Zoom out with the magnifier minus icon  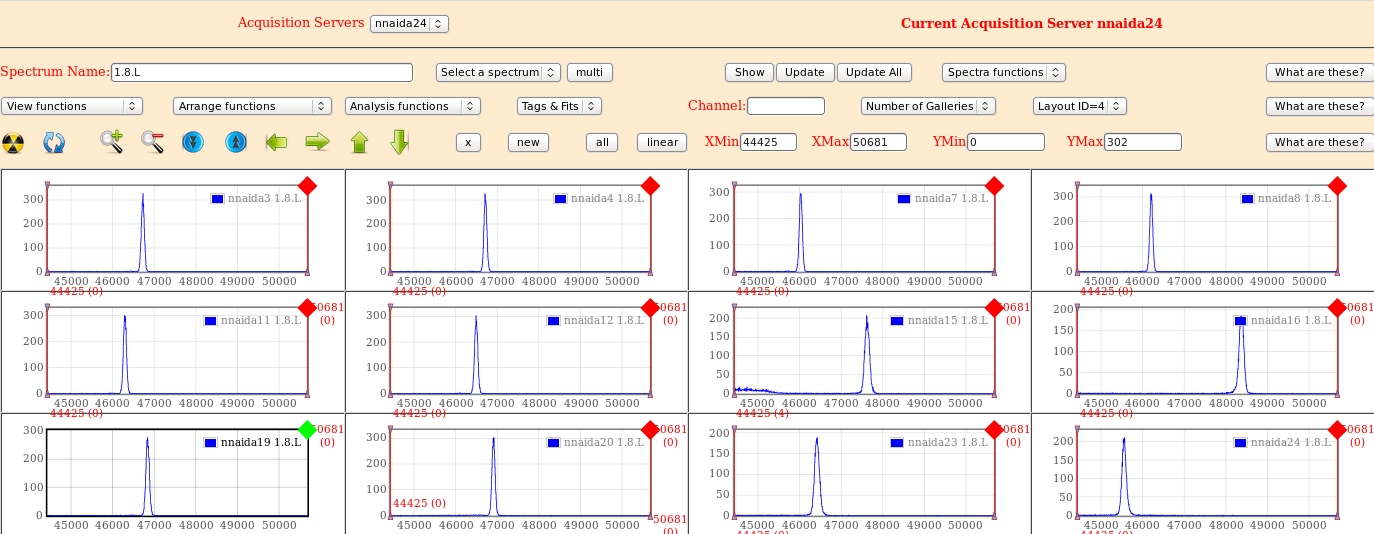[152, 142]
